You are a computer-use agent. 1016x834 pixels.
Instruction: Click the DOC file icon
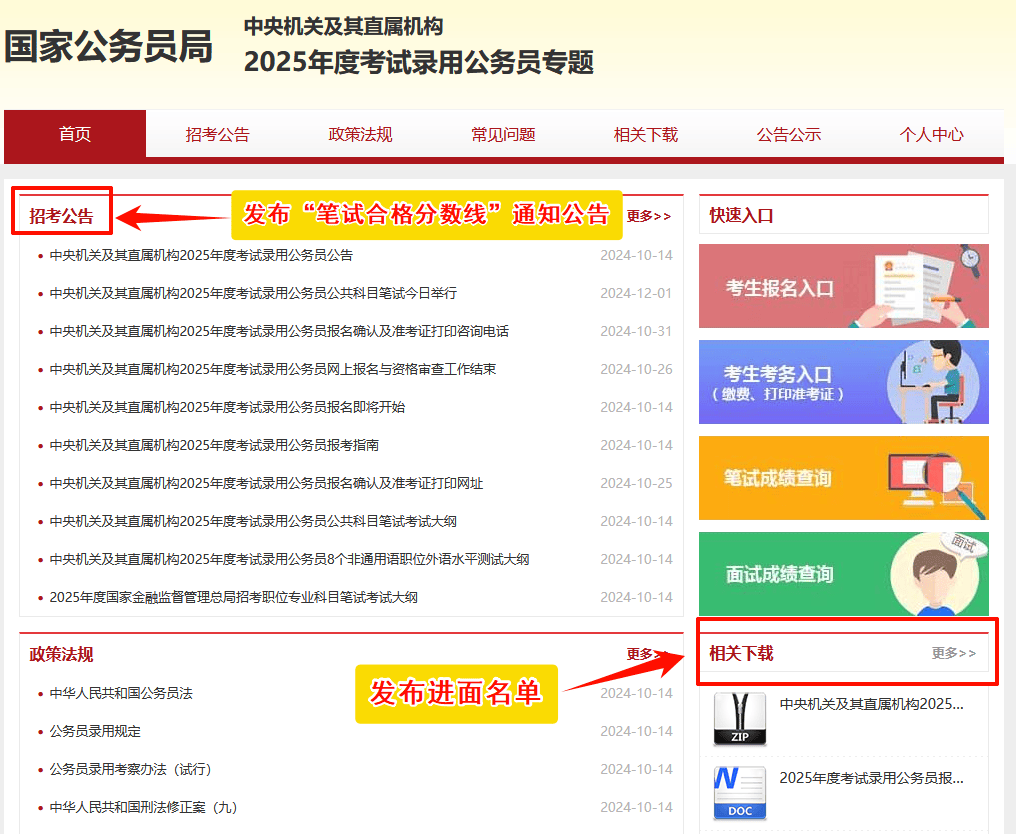[739, 793]
